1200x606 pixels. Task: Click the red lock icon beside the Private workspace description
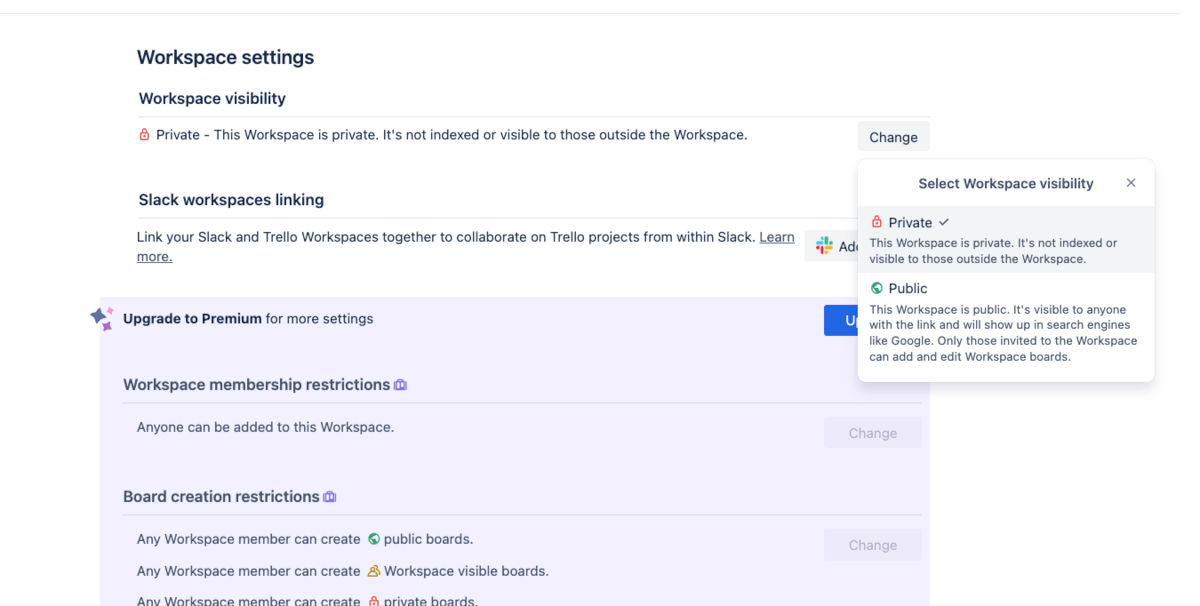pos(144,135)
